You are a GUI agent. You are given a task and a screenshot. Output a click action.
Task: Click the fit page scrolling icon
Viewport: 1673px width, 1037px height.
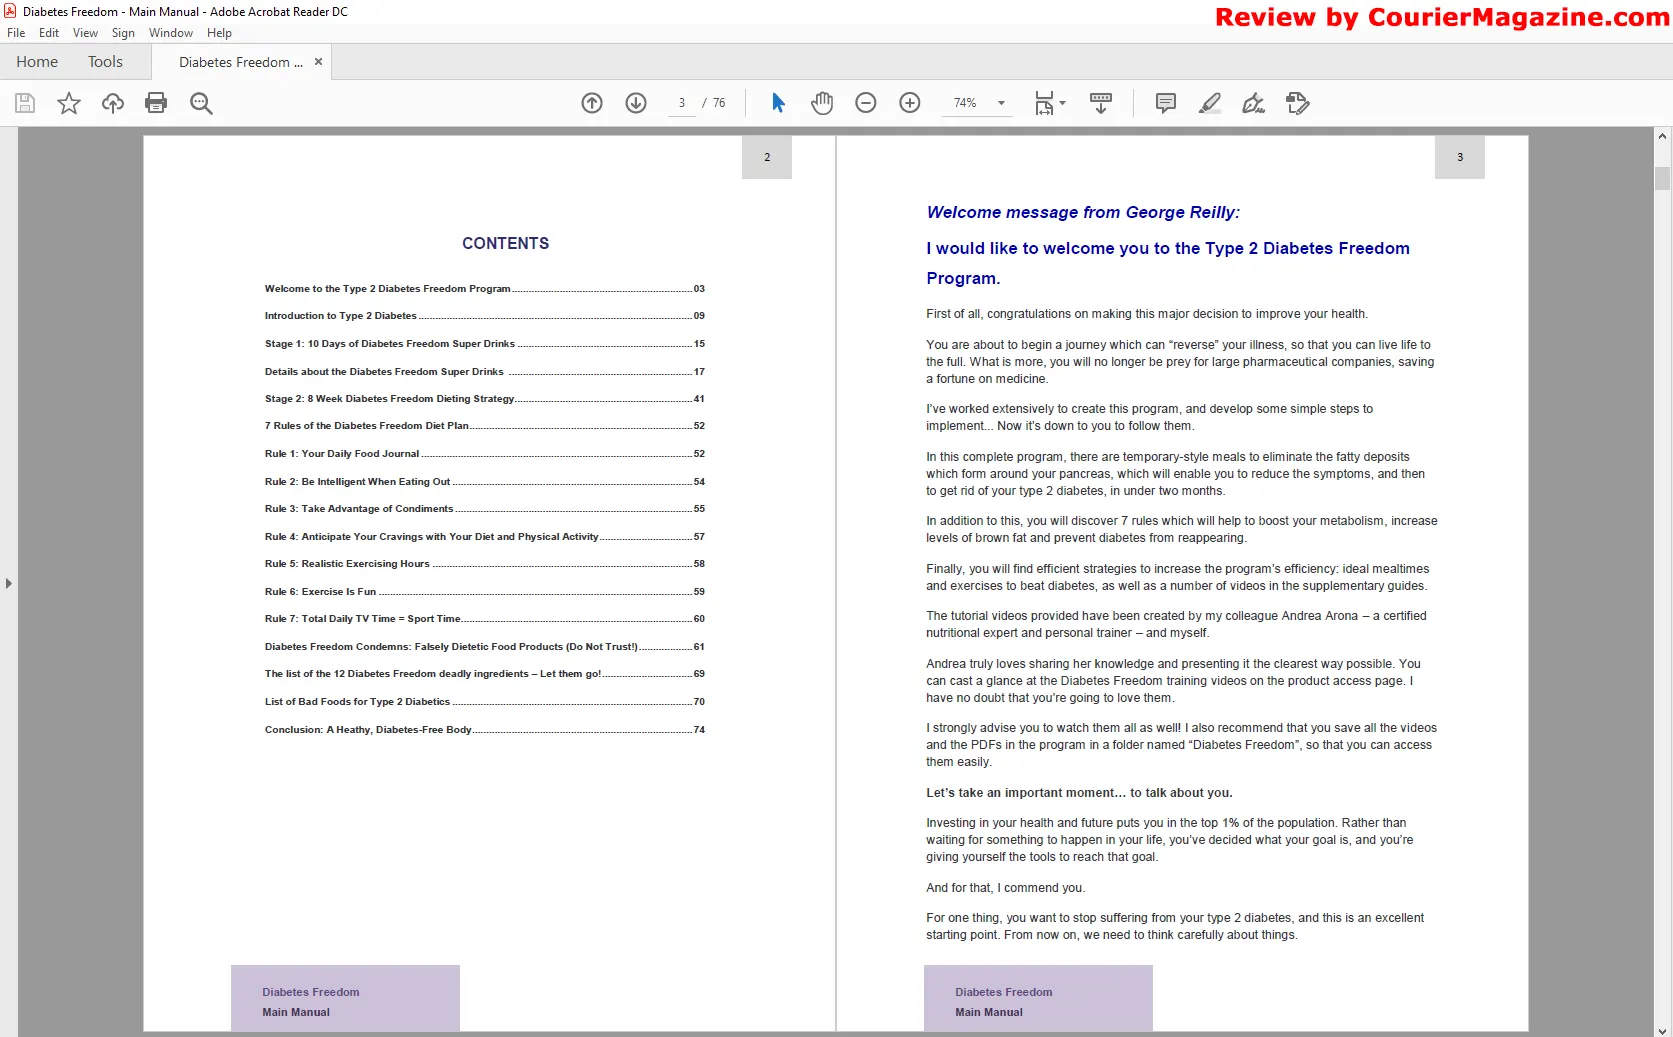point(1044,103)
